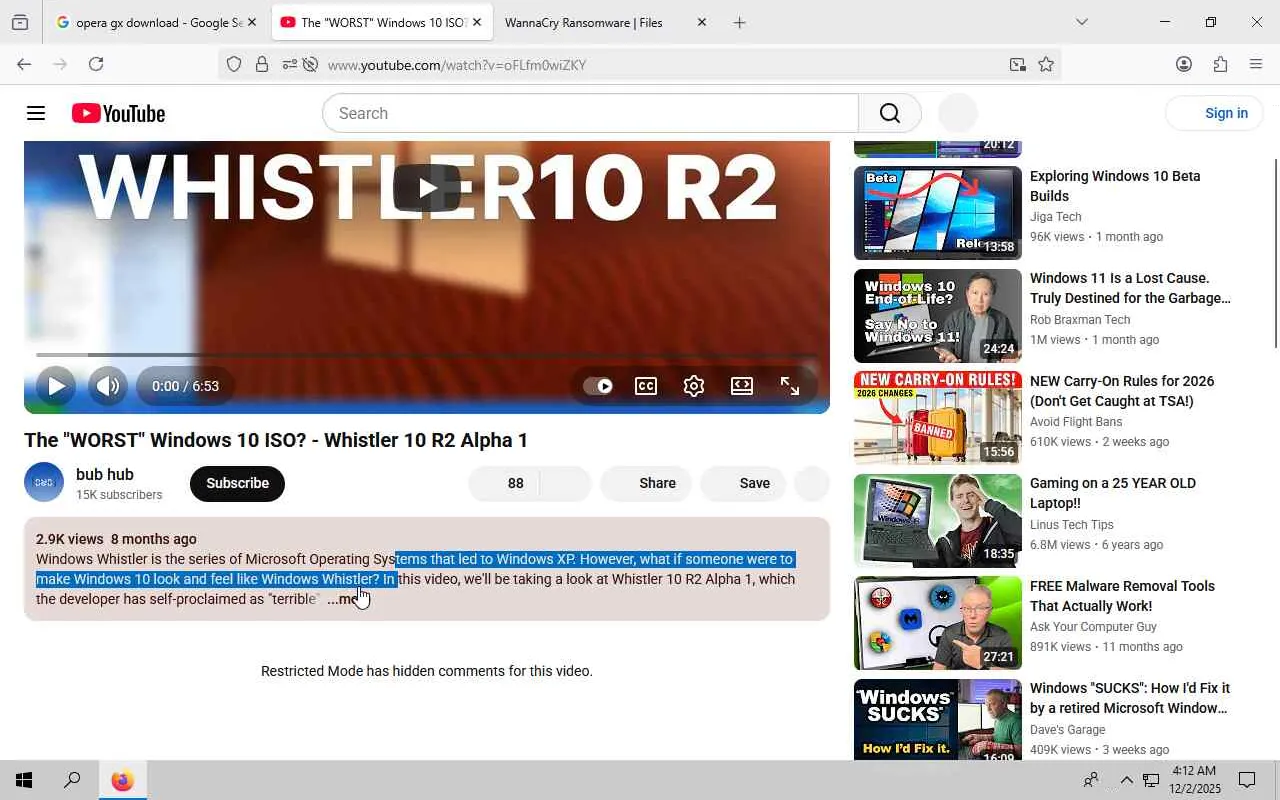1280x800 pixels.
Task: Open the Windows Start menu
Action: coord(24,780)
